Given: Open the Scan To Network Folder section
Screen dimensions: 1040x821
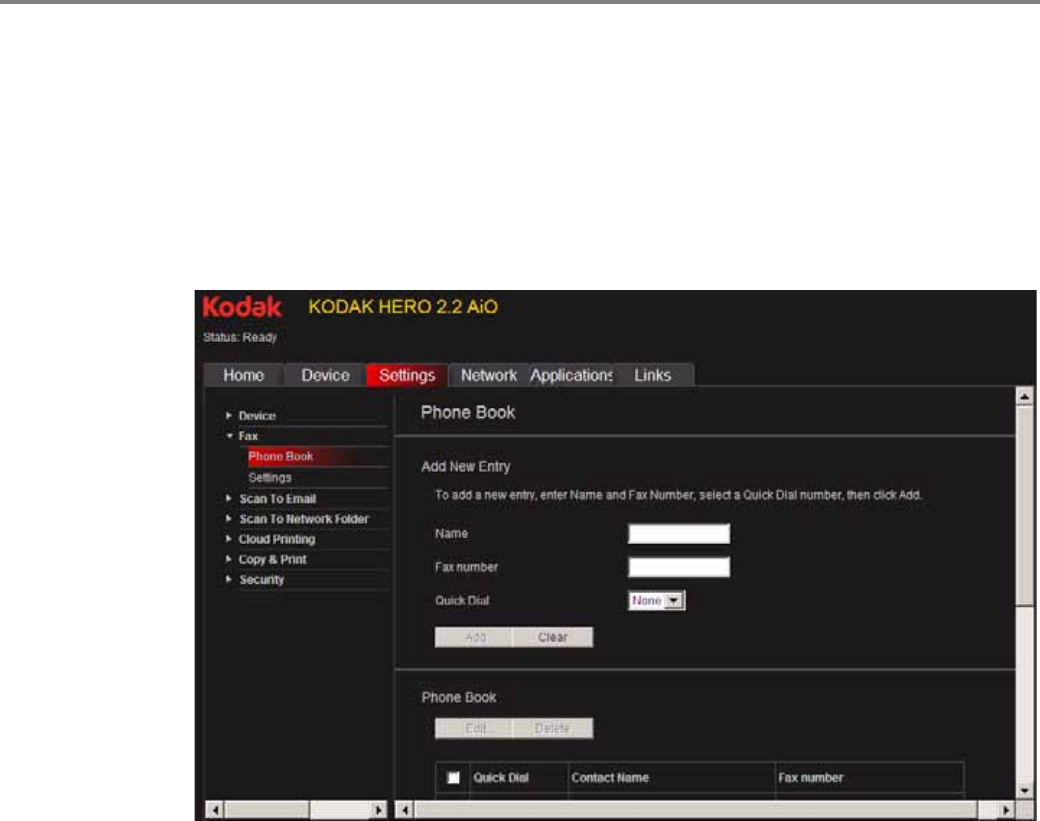Looking at the screenshot, I should pos(304,519).
